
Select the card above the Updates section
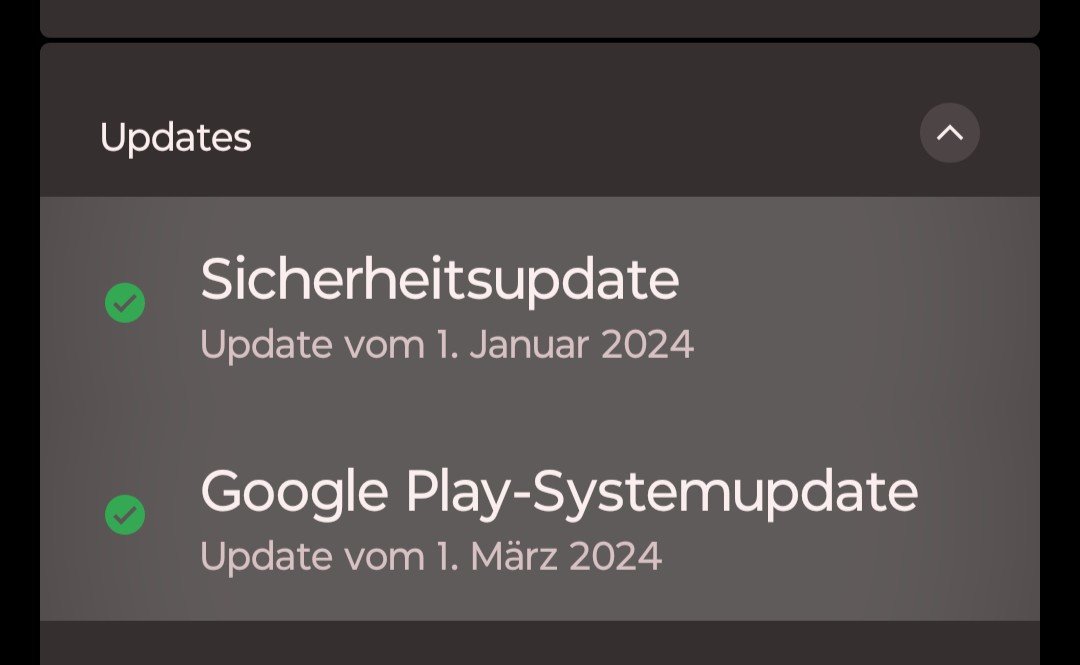coord(540,18)
